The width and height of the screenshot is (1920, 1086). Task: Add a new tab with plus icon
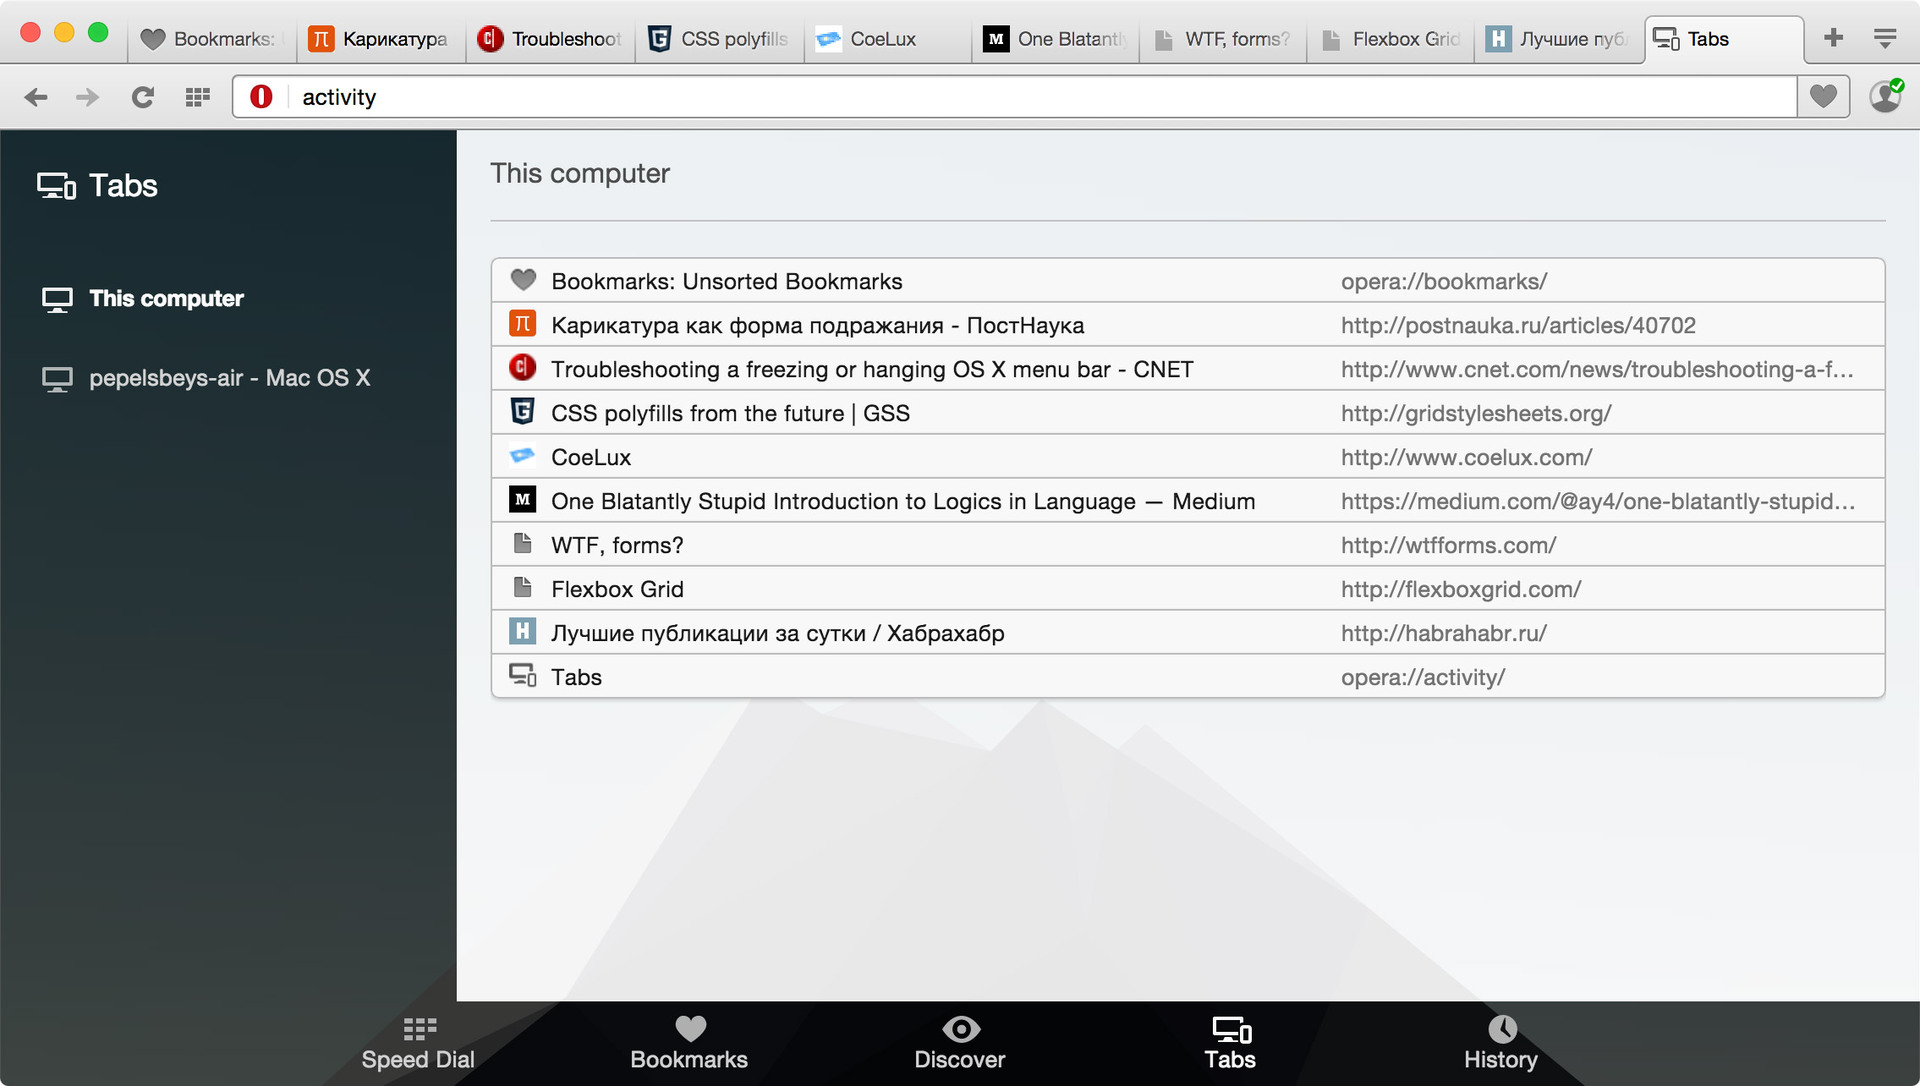tap(1833, 38)
